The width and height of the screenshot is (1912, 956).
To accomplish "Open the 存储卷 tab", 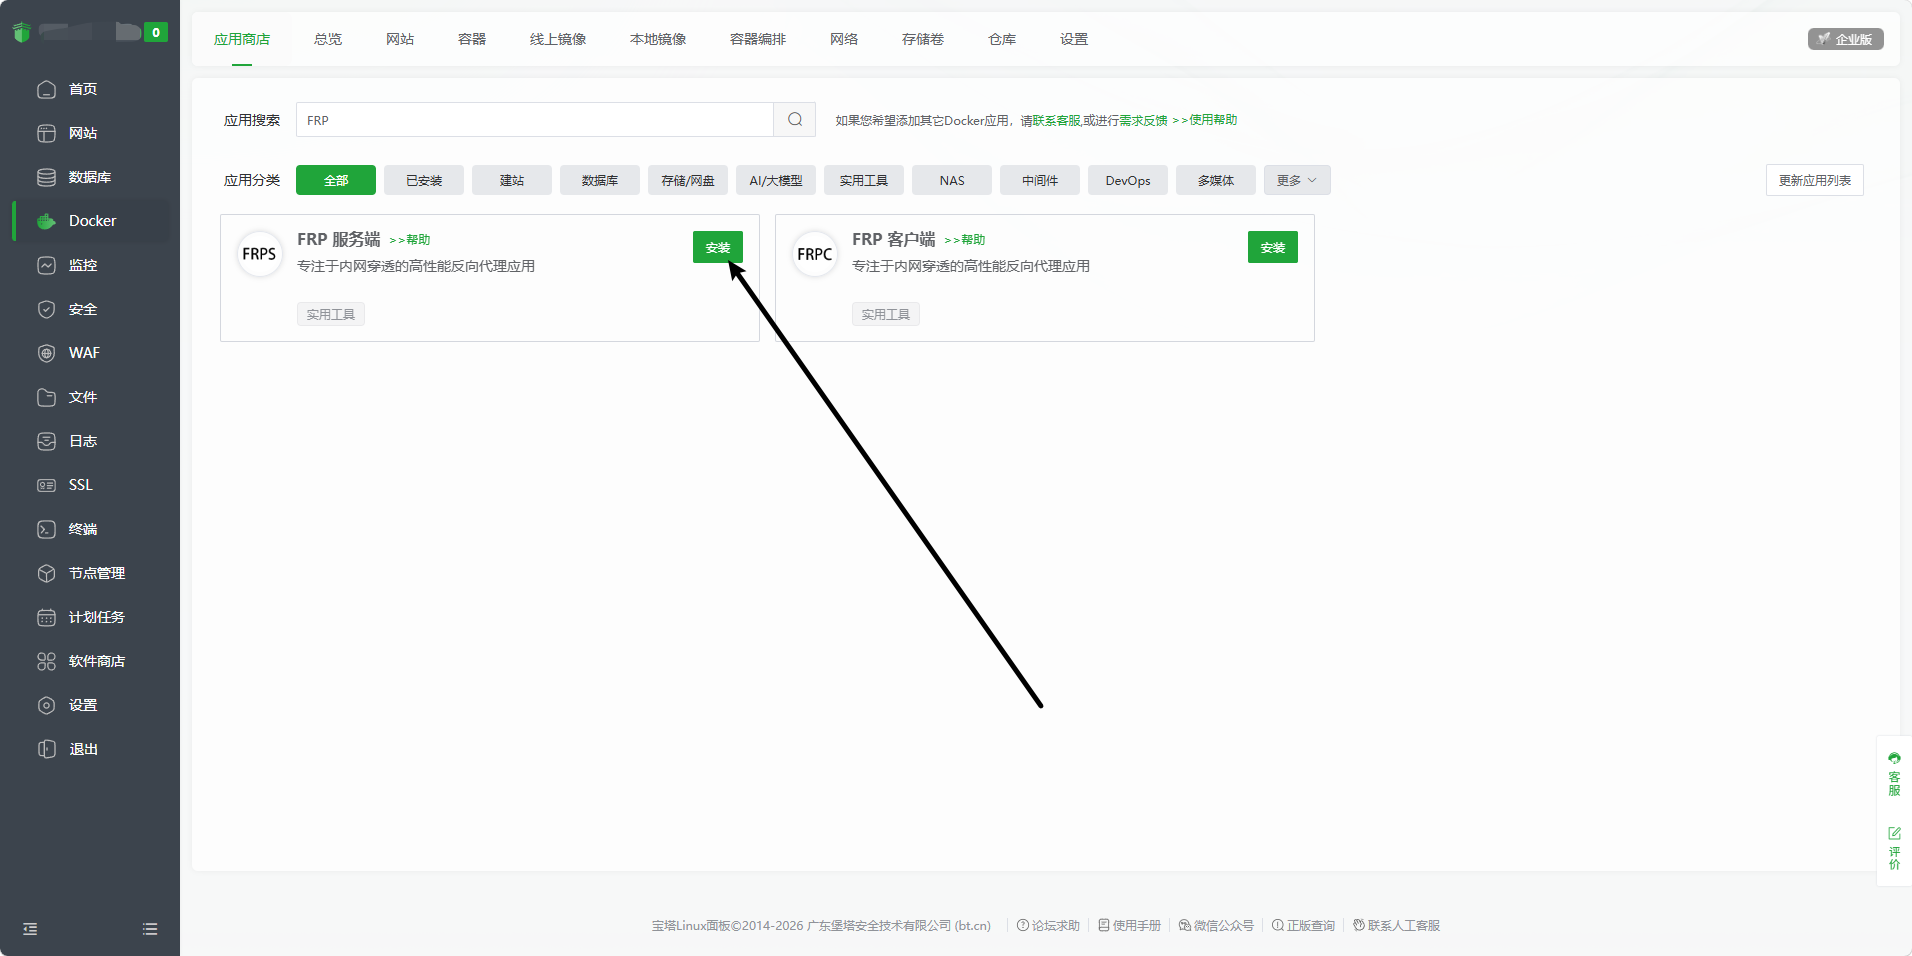I will (x=923, y=39).
